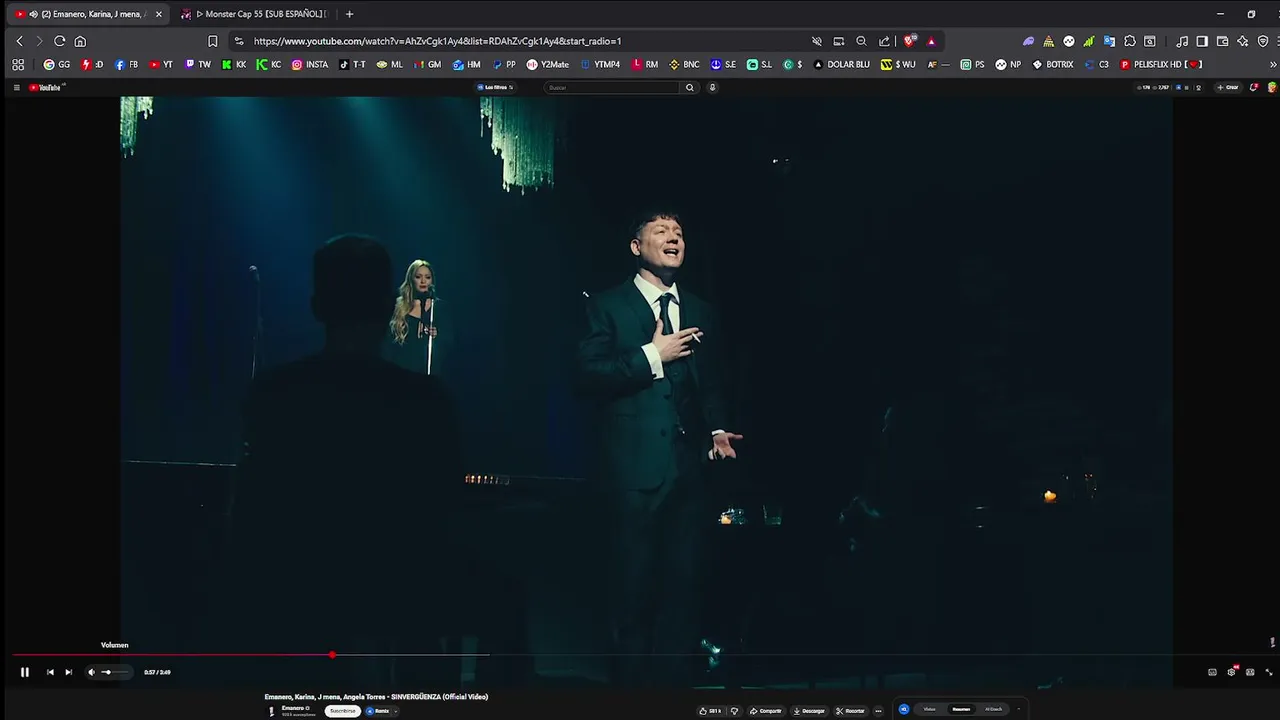Open TW Twitch bookmark
The height and width of the screenshot is (720, 1280).
coord(198,65)
